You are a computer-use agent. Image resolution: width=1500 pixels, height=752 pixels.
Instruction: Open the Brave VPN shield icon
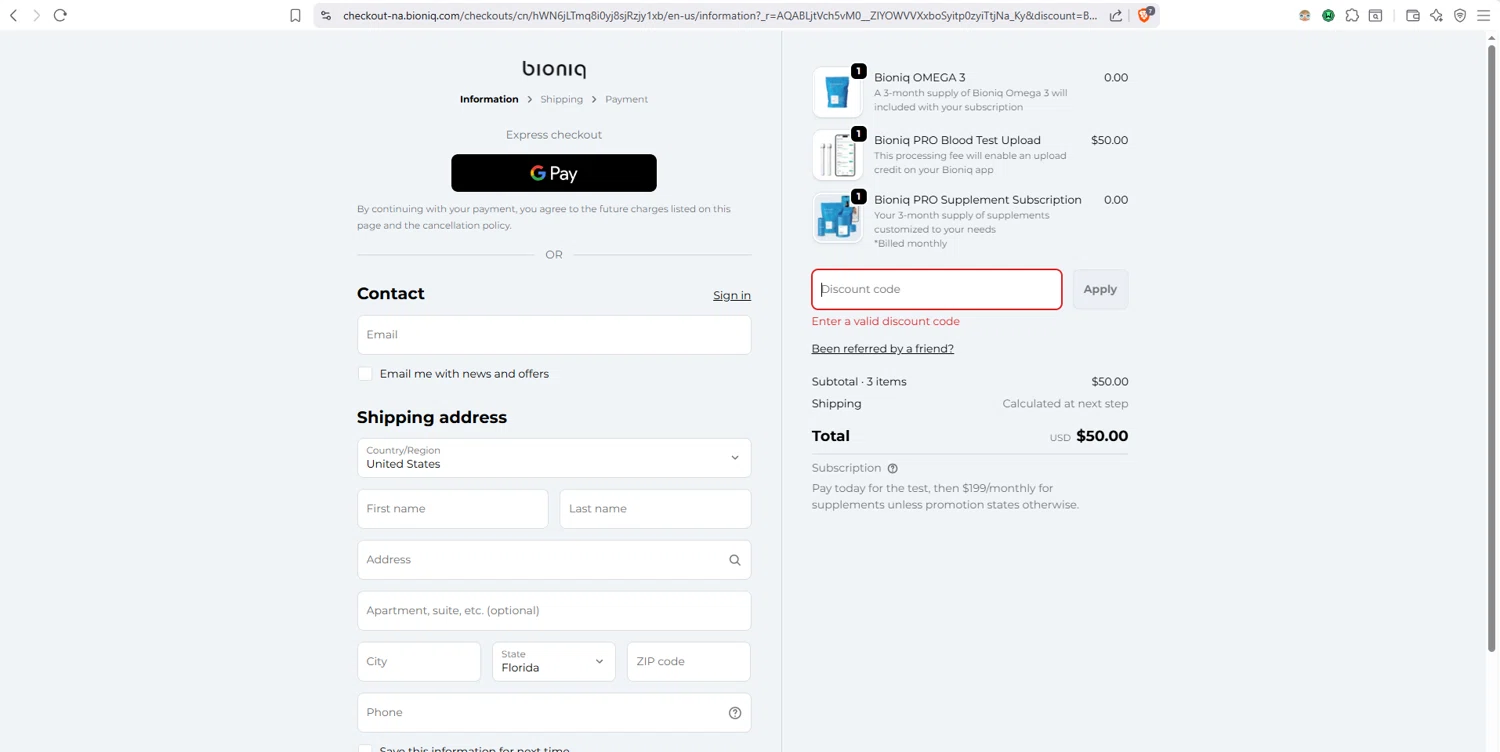[1460, 15]
